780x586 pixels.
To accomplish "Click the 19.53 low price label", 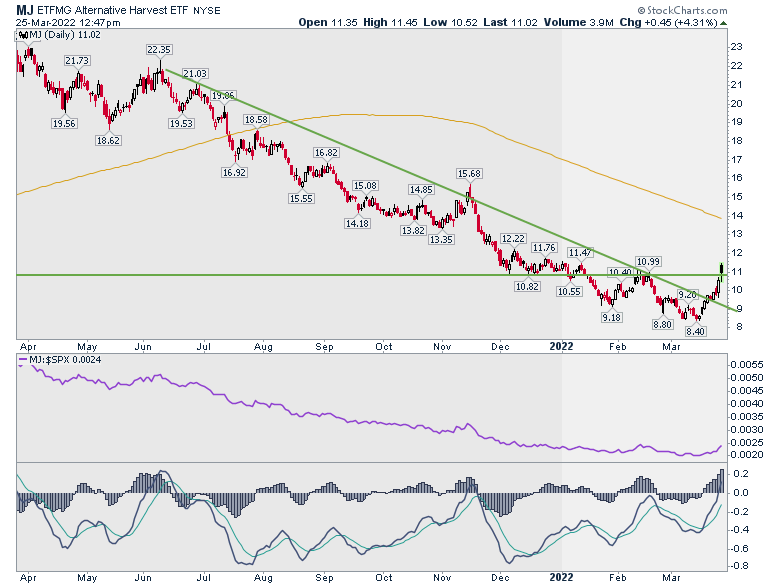I will point(181,123).
